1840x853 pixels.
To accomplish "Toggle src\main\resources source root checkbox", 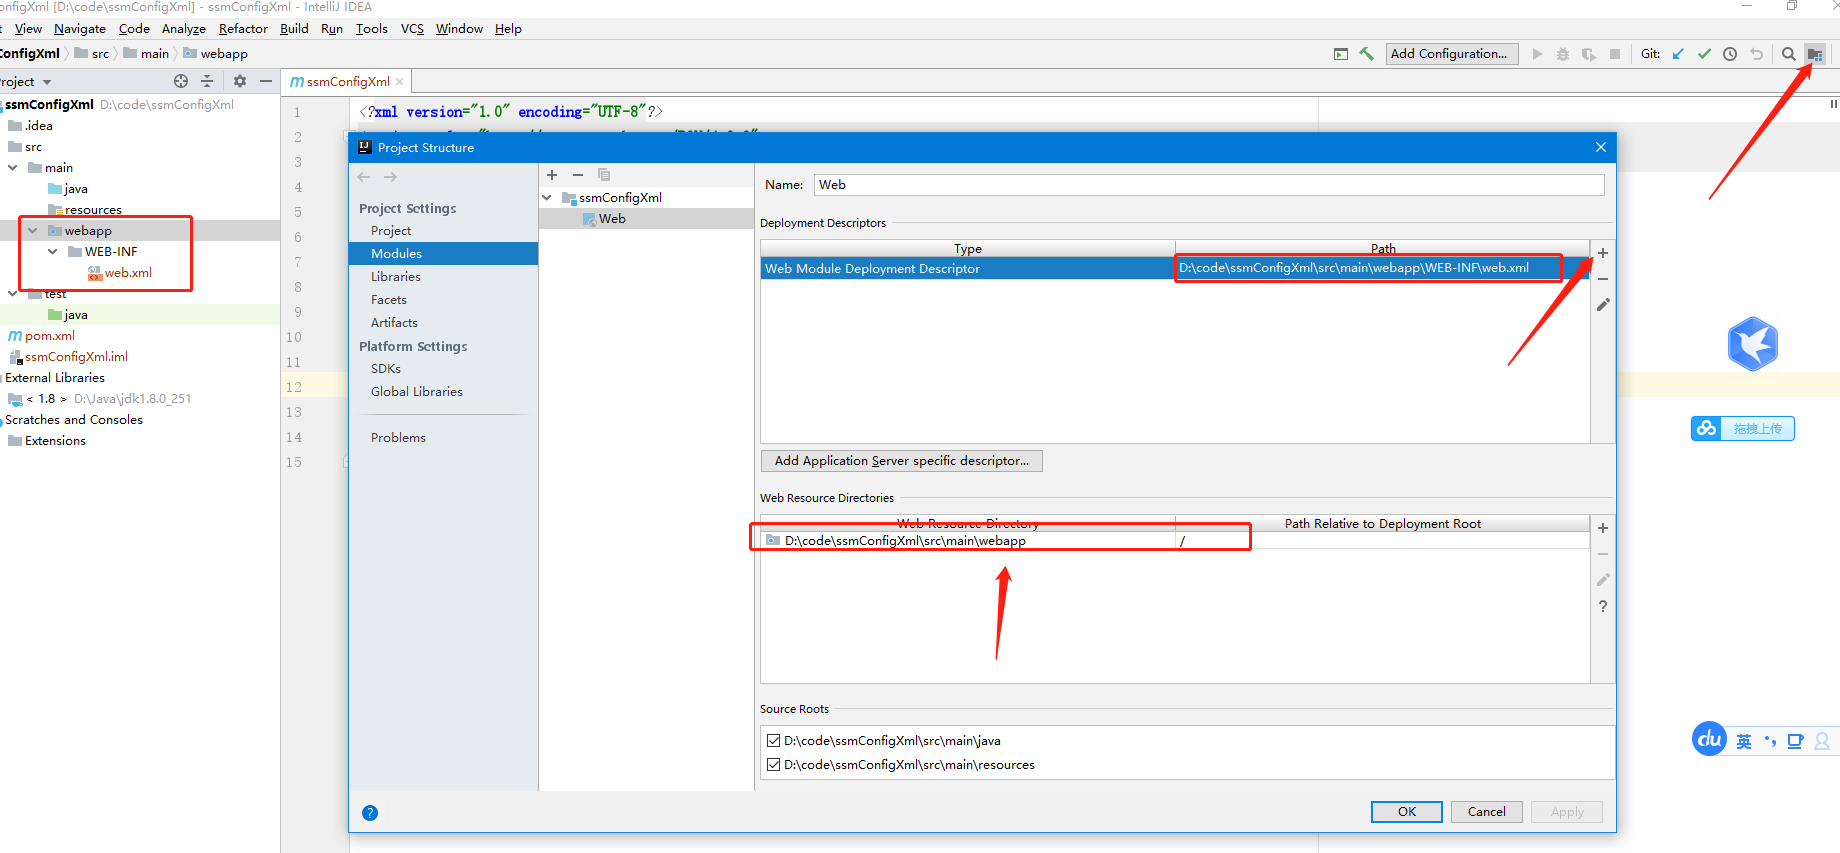I will [773, 765].
